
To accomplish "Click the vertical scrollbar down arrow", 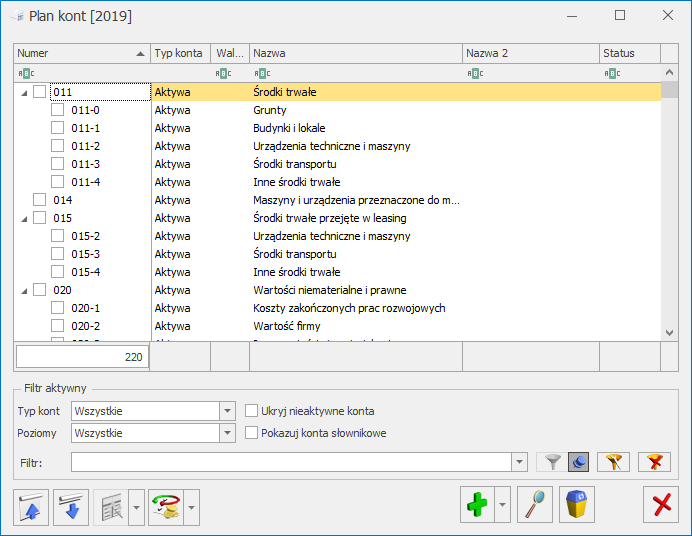I will point(670,332).
